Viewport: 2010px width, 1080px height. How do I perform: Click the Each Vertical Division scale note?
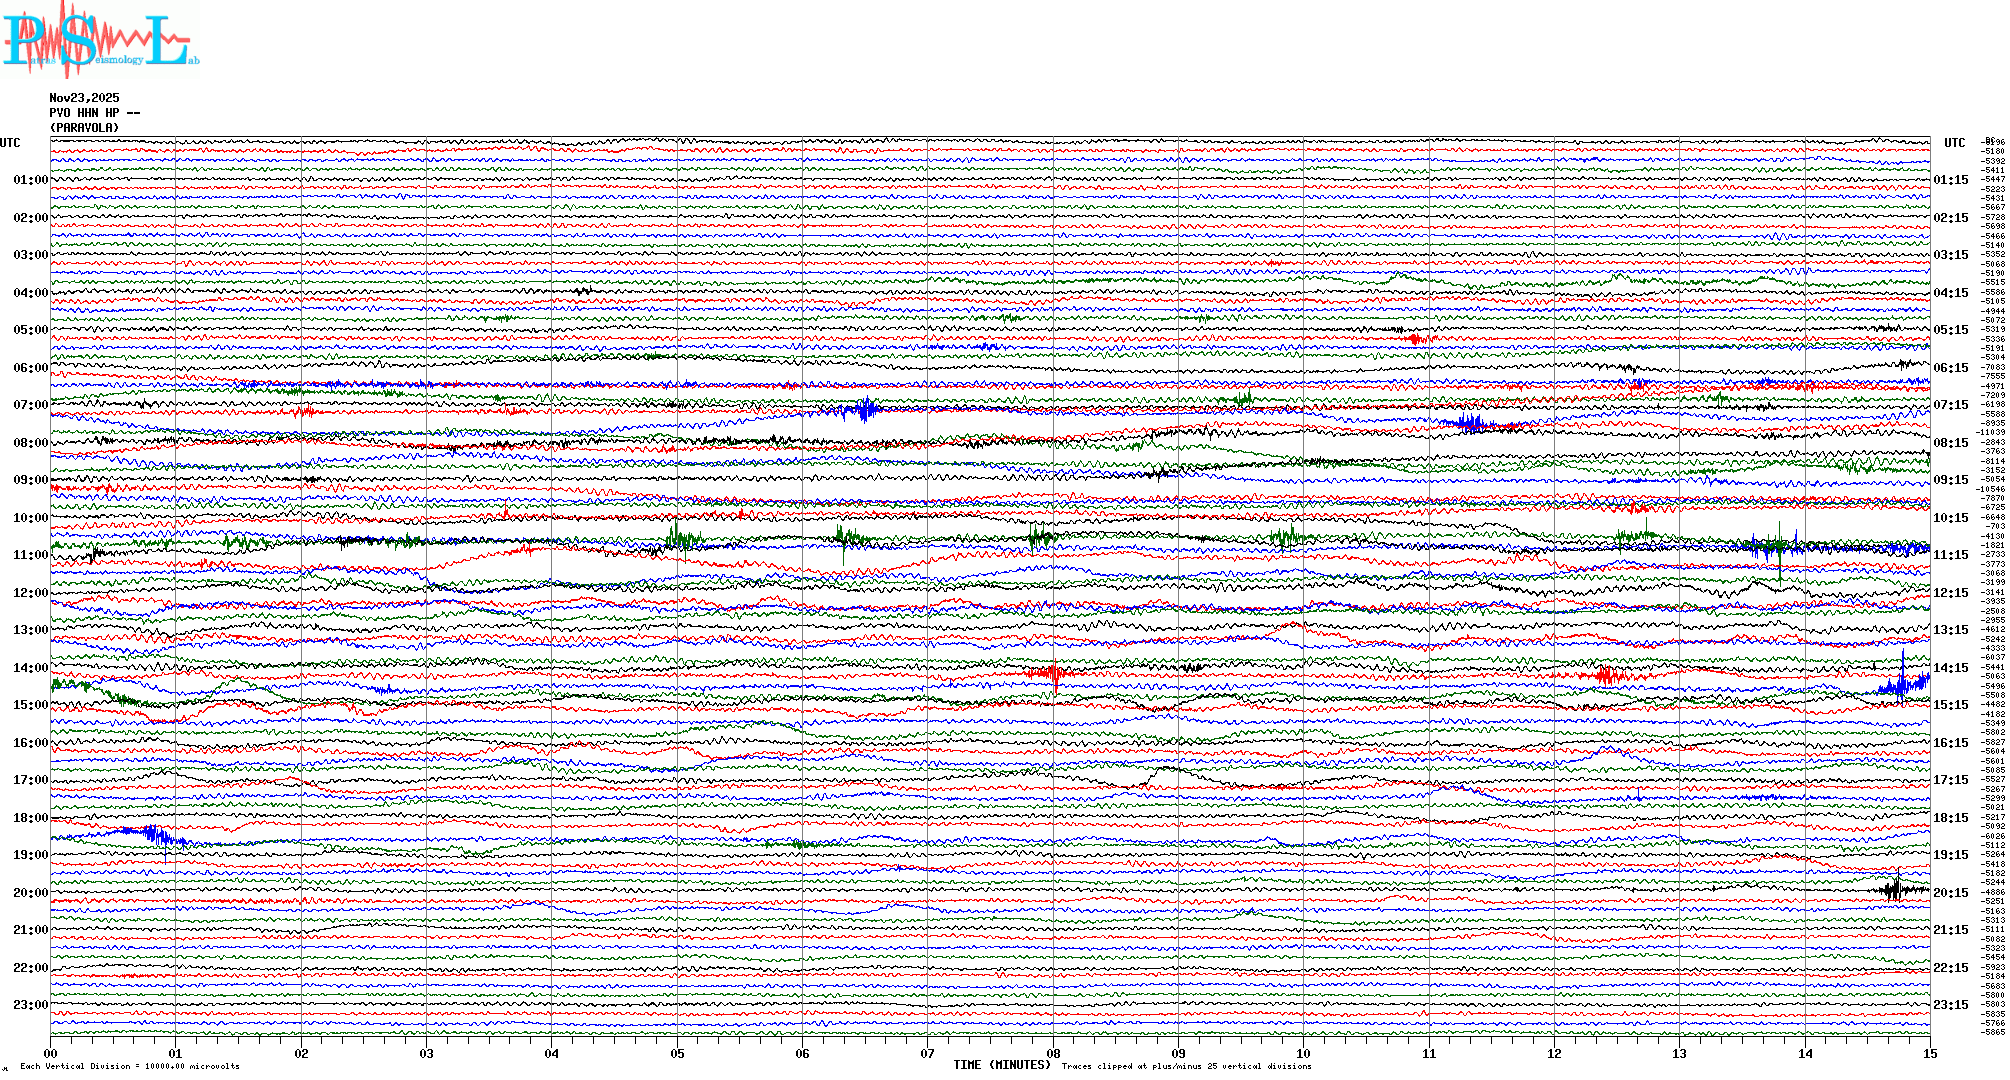(130, 1066)
